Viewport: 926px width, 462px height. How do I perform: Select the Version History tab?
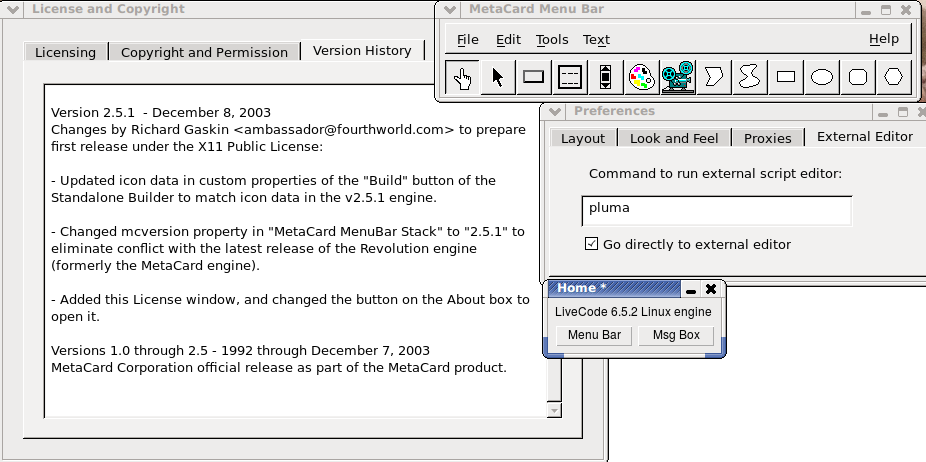362,50
